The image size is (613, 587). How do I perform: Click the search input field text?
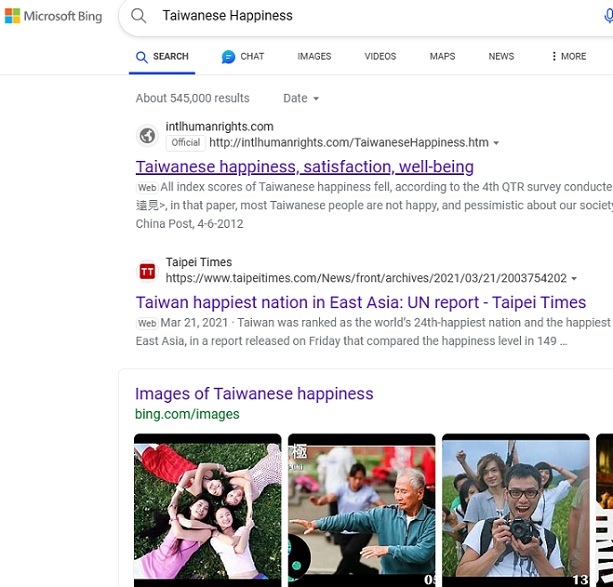click(x=228, y=16)
